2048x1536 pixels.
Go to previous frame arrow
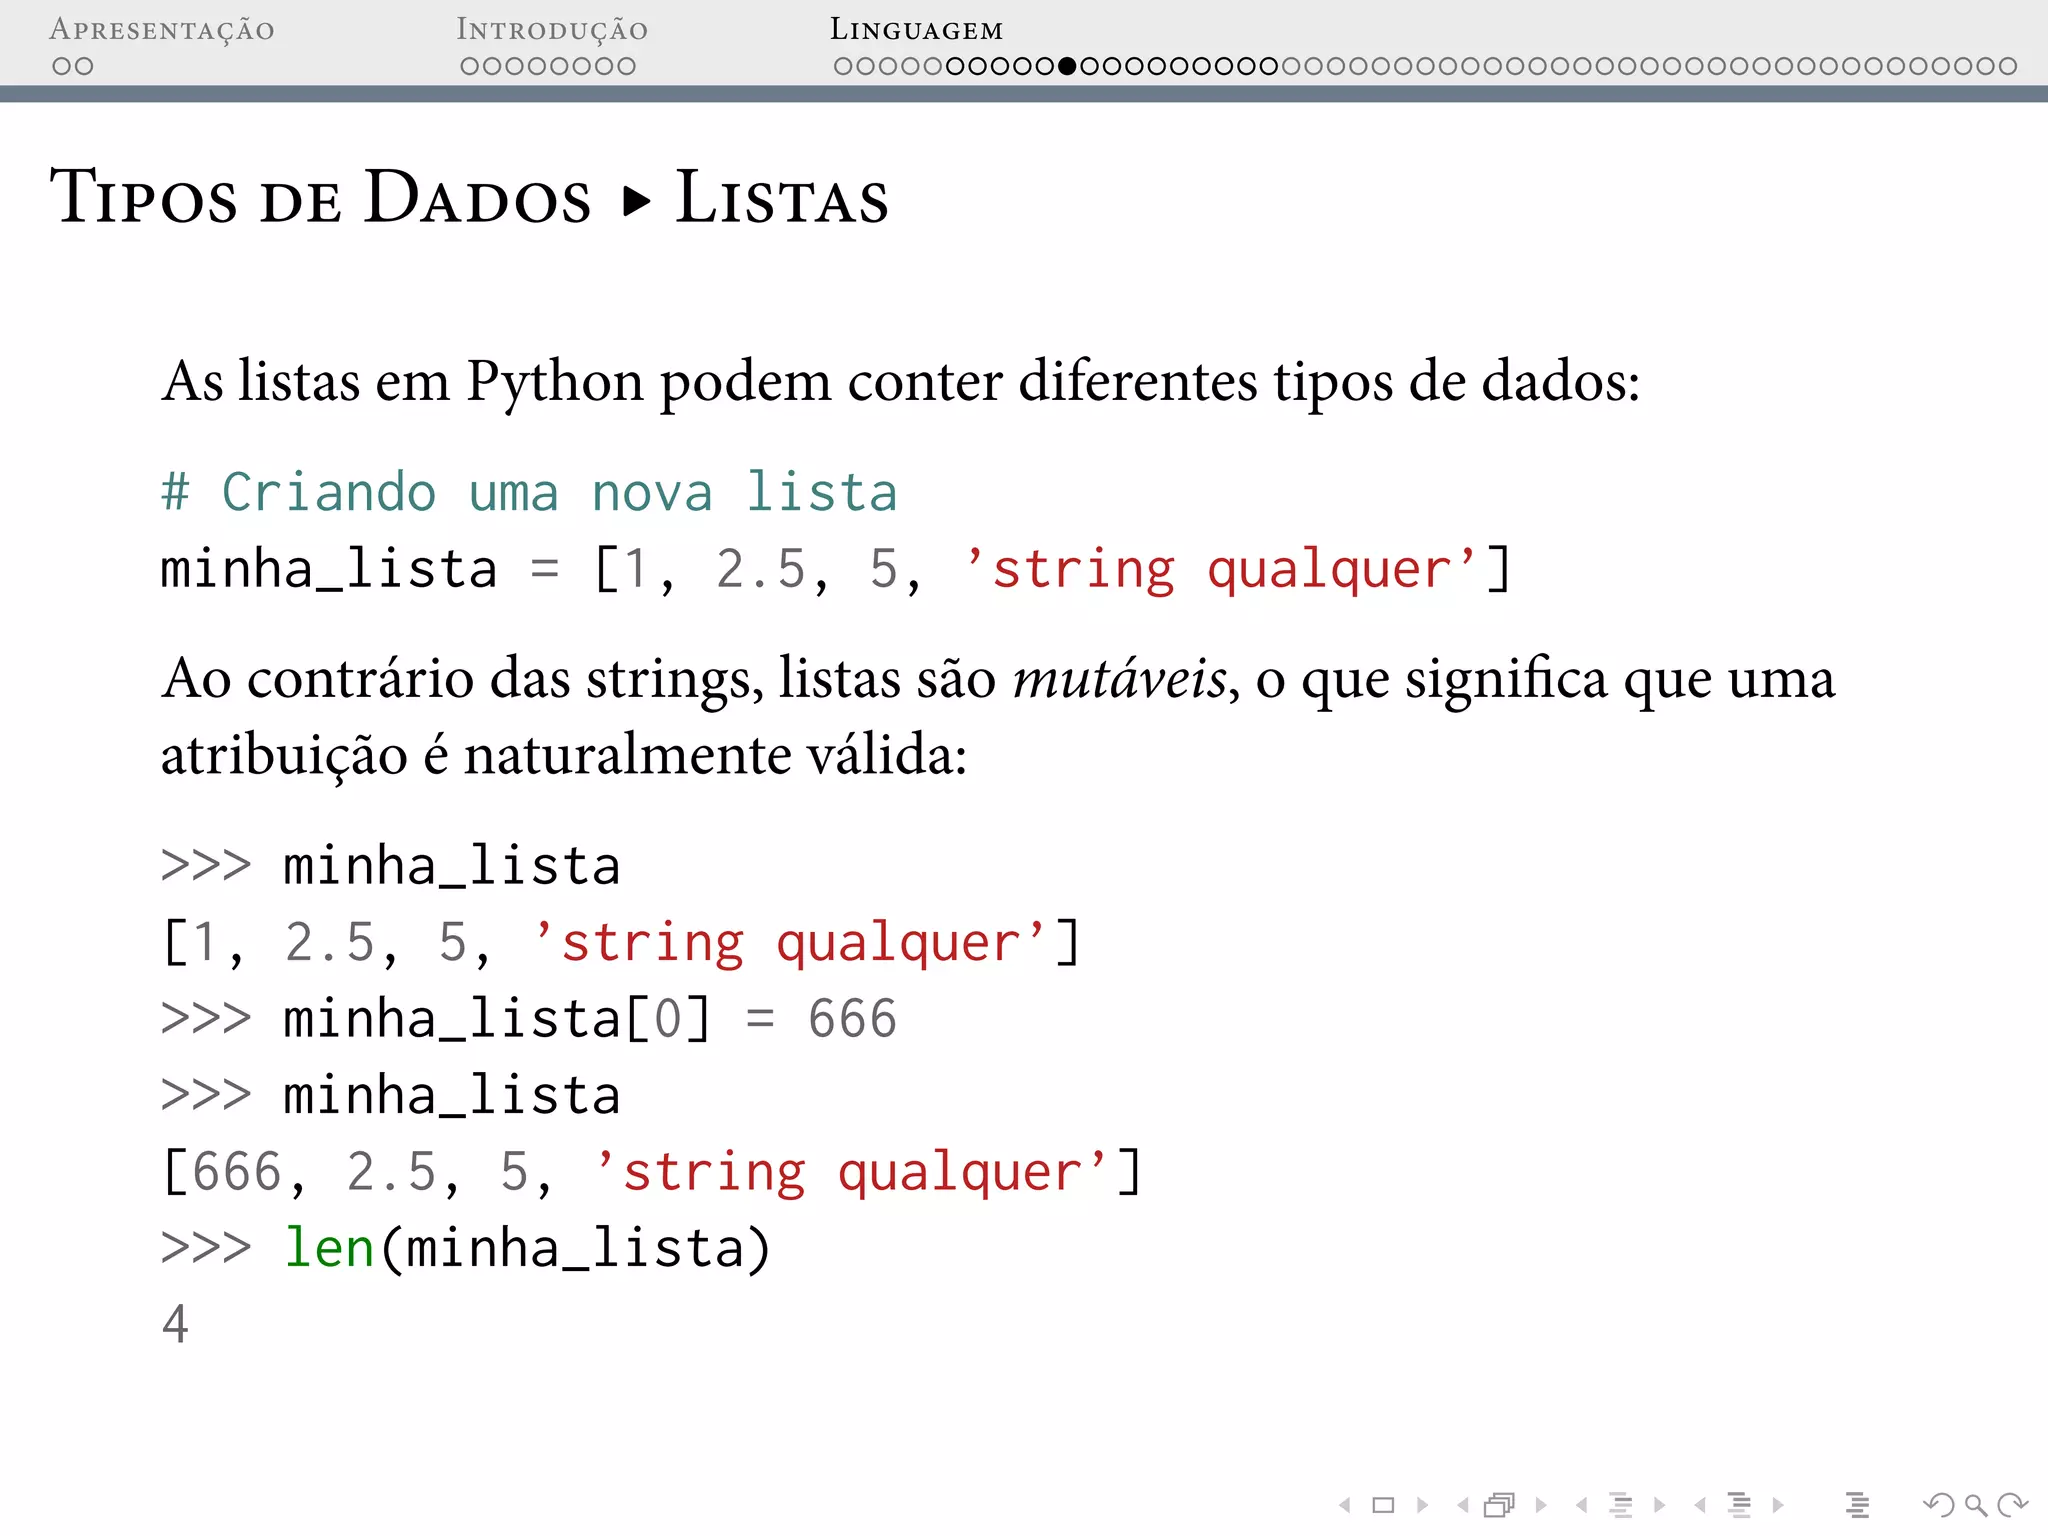tap(1464, 1505)
